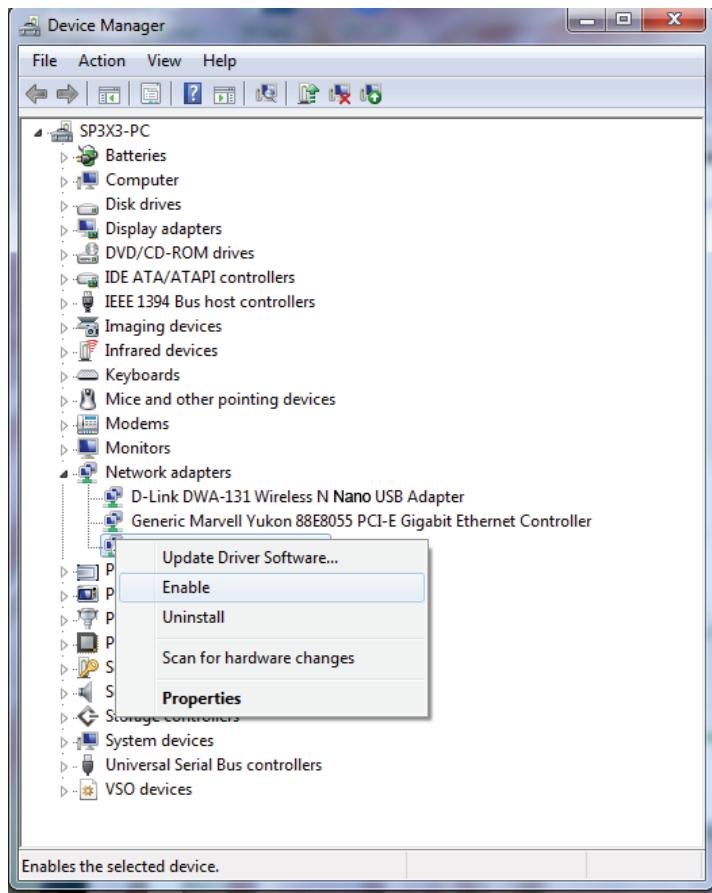Expand the Monitors category
This screenshot has height=893, width=712.
64,449
